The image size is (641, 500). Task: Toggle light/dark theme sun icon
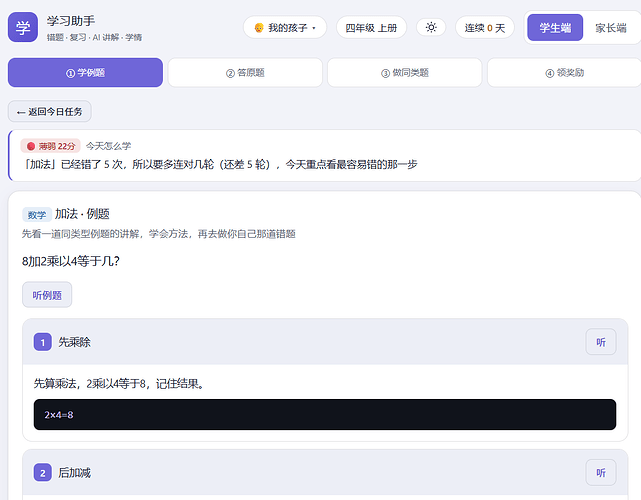click(x=431, y=27)
